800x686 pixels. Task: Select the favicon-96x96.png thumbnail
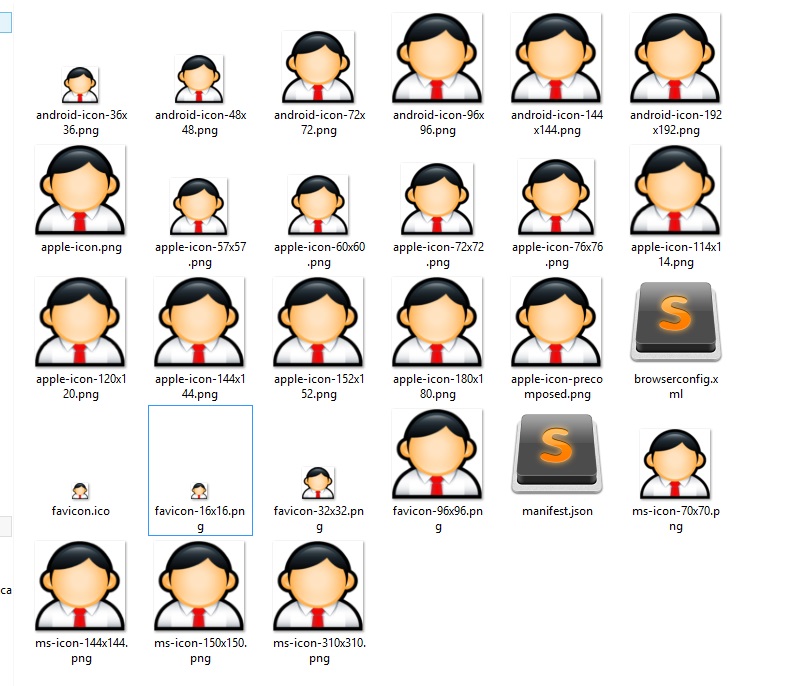point(437,455)
